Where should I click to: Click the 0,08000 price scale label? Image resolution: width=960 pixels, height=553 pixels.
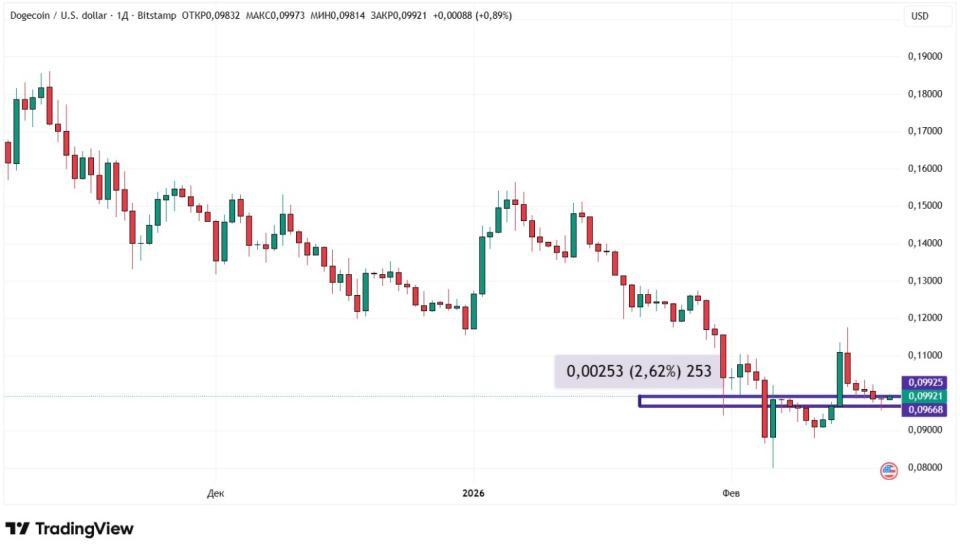923,468
